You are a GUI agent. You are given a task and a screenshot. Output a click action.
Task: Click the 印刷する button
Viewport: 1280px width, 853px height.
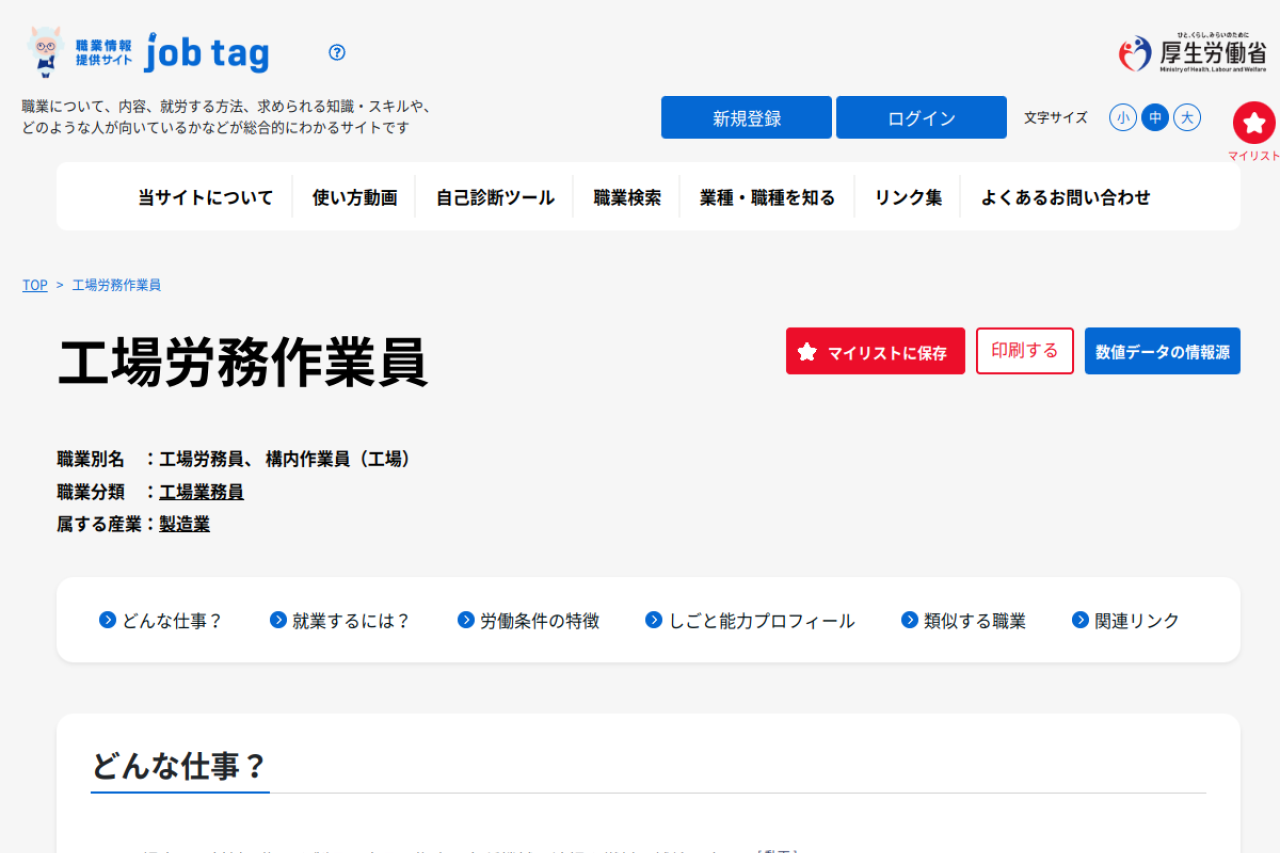click(1025, 351)
